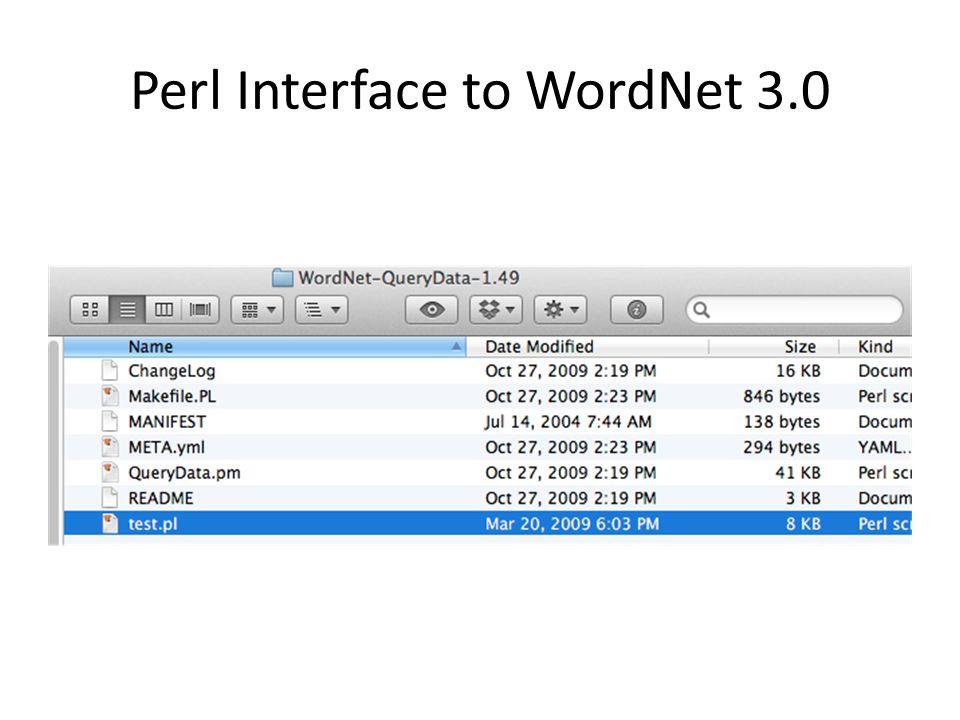This screenshot has height=720, width=960.
Task: Open the item arrangement dropdown
Action: click(x=257, y=310)
